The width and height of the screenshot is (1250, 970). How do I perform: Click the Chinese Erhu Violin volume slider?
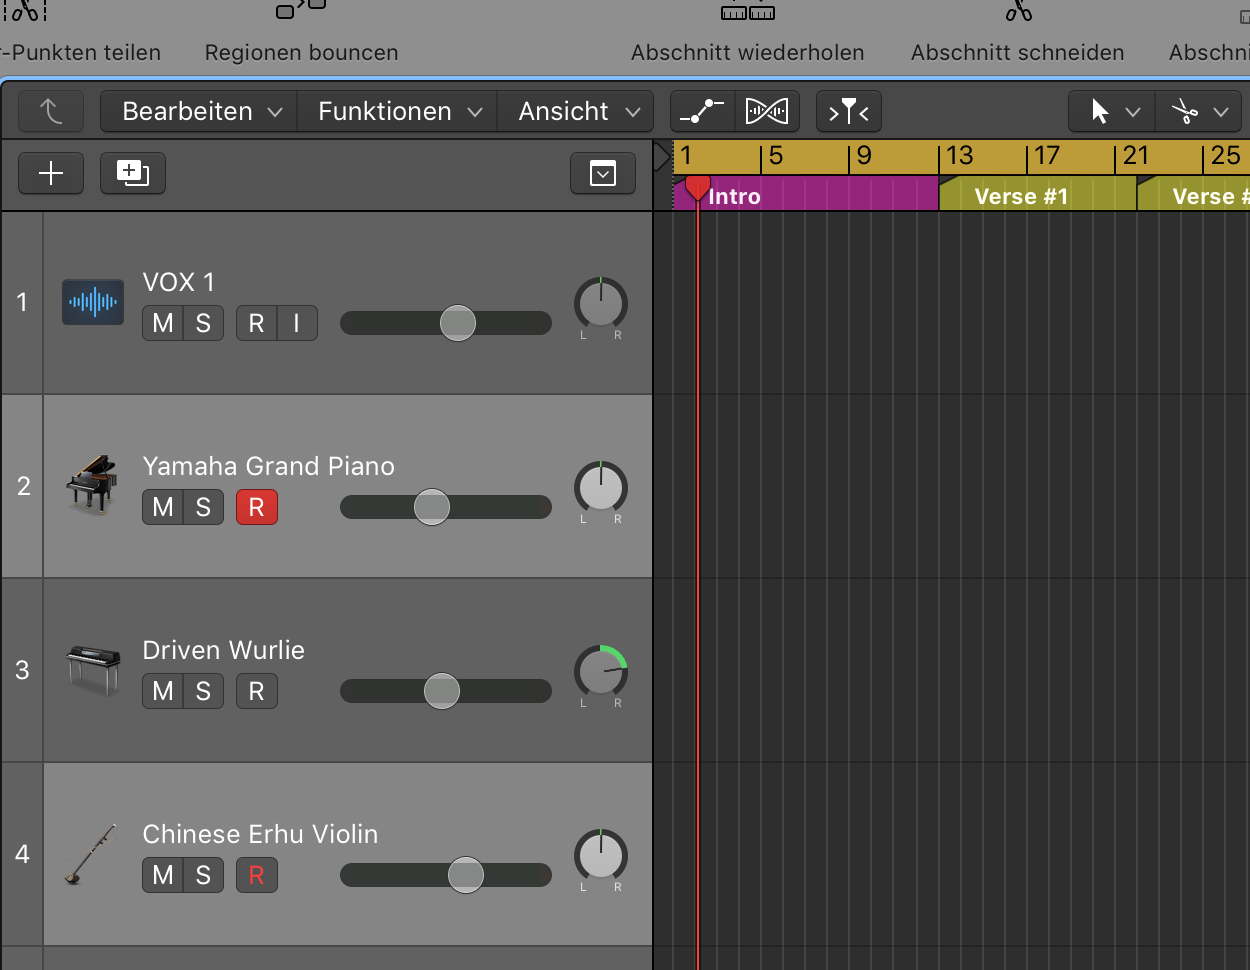tap(466, 875)
